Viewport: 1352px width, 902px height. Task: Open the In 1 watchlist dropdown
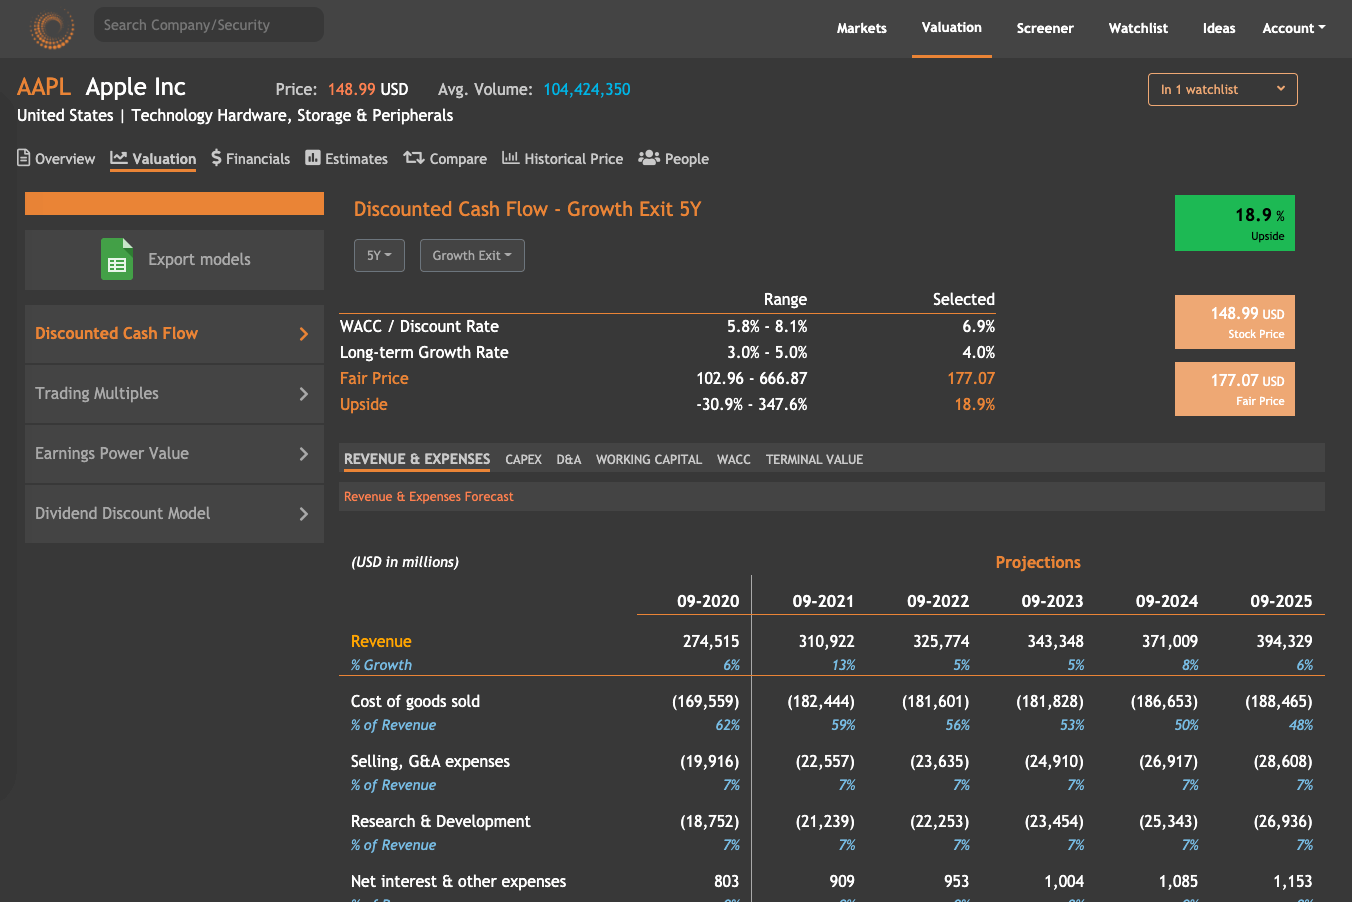pos(1222,89)
